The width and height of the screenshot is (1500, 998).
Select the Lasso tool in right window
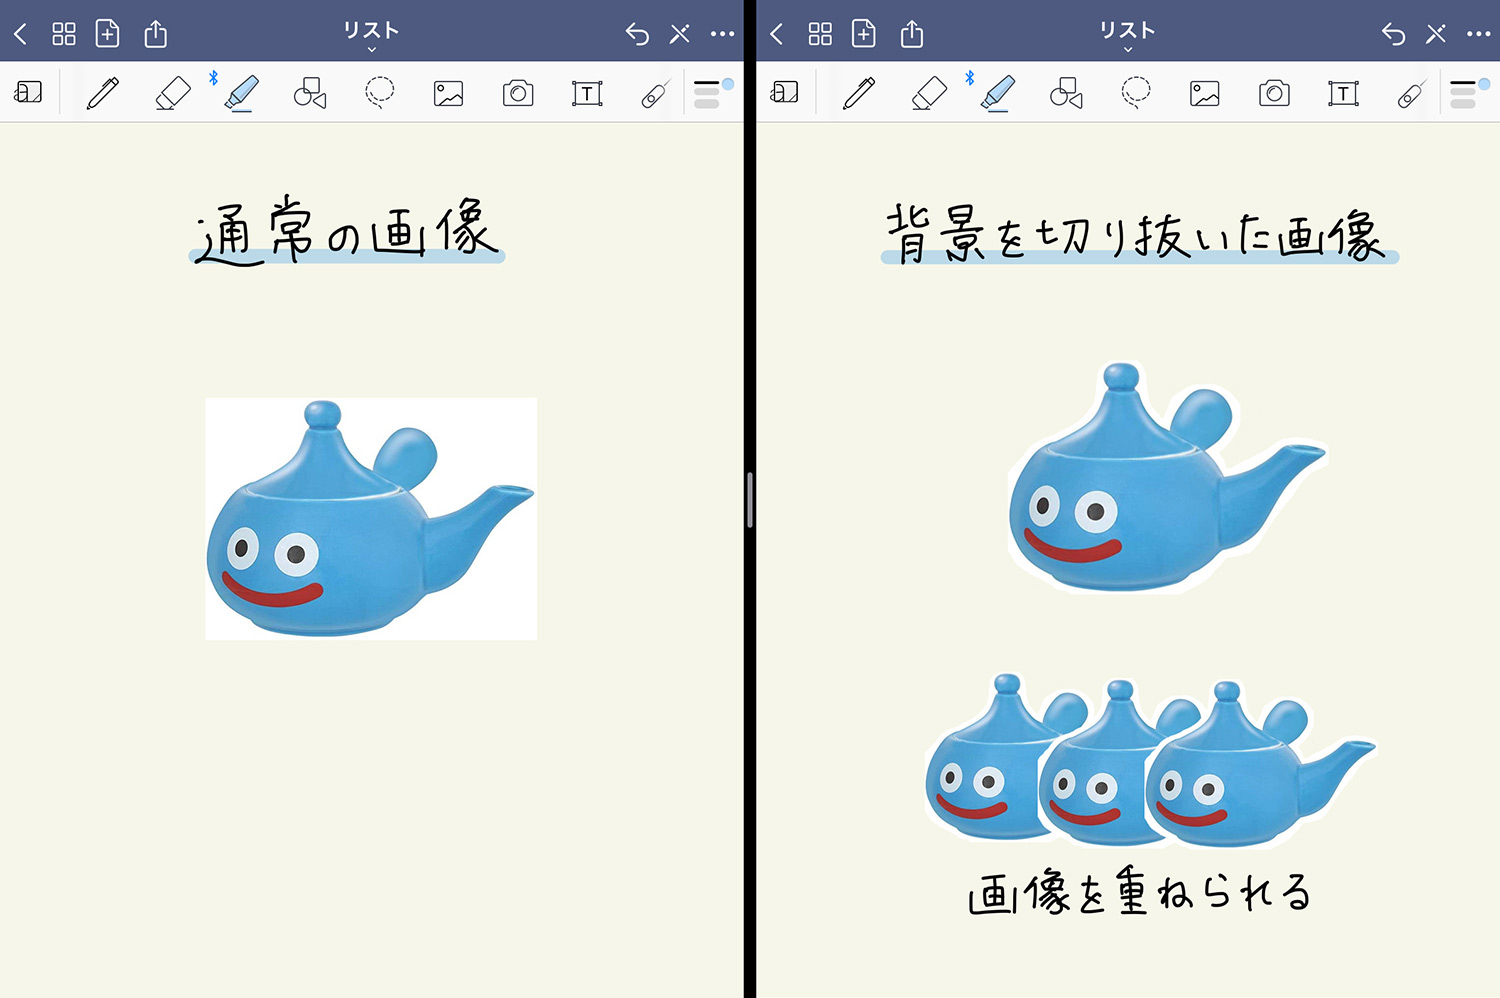point(1135,93)
